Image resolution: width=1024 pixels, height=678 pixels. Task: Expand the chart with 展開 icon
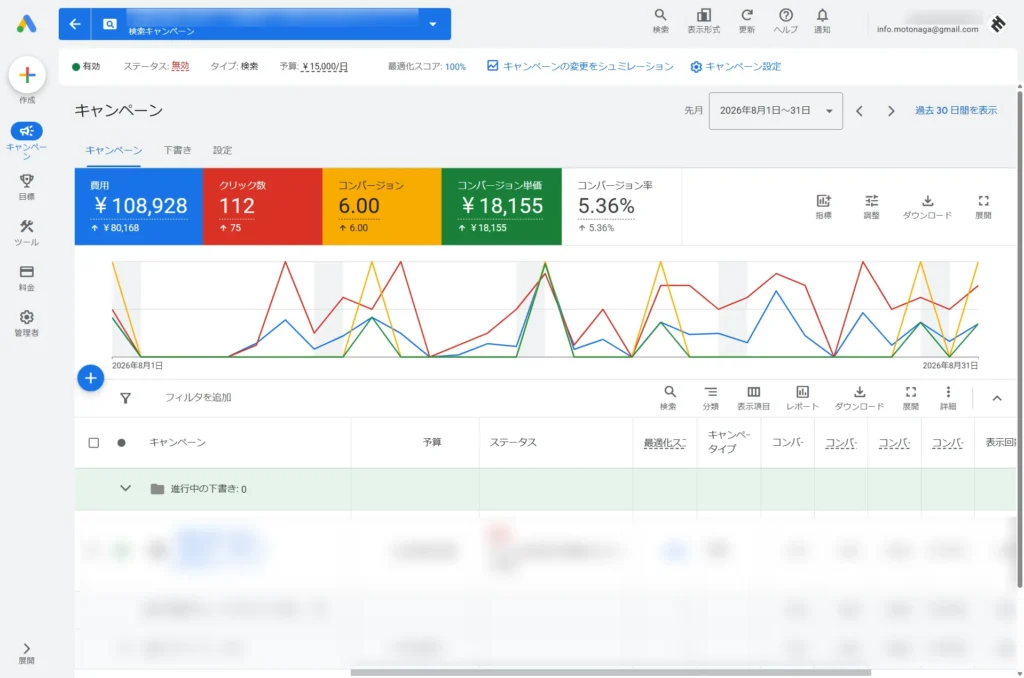click(983, 206)
